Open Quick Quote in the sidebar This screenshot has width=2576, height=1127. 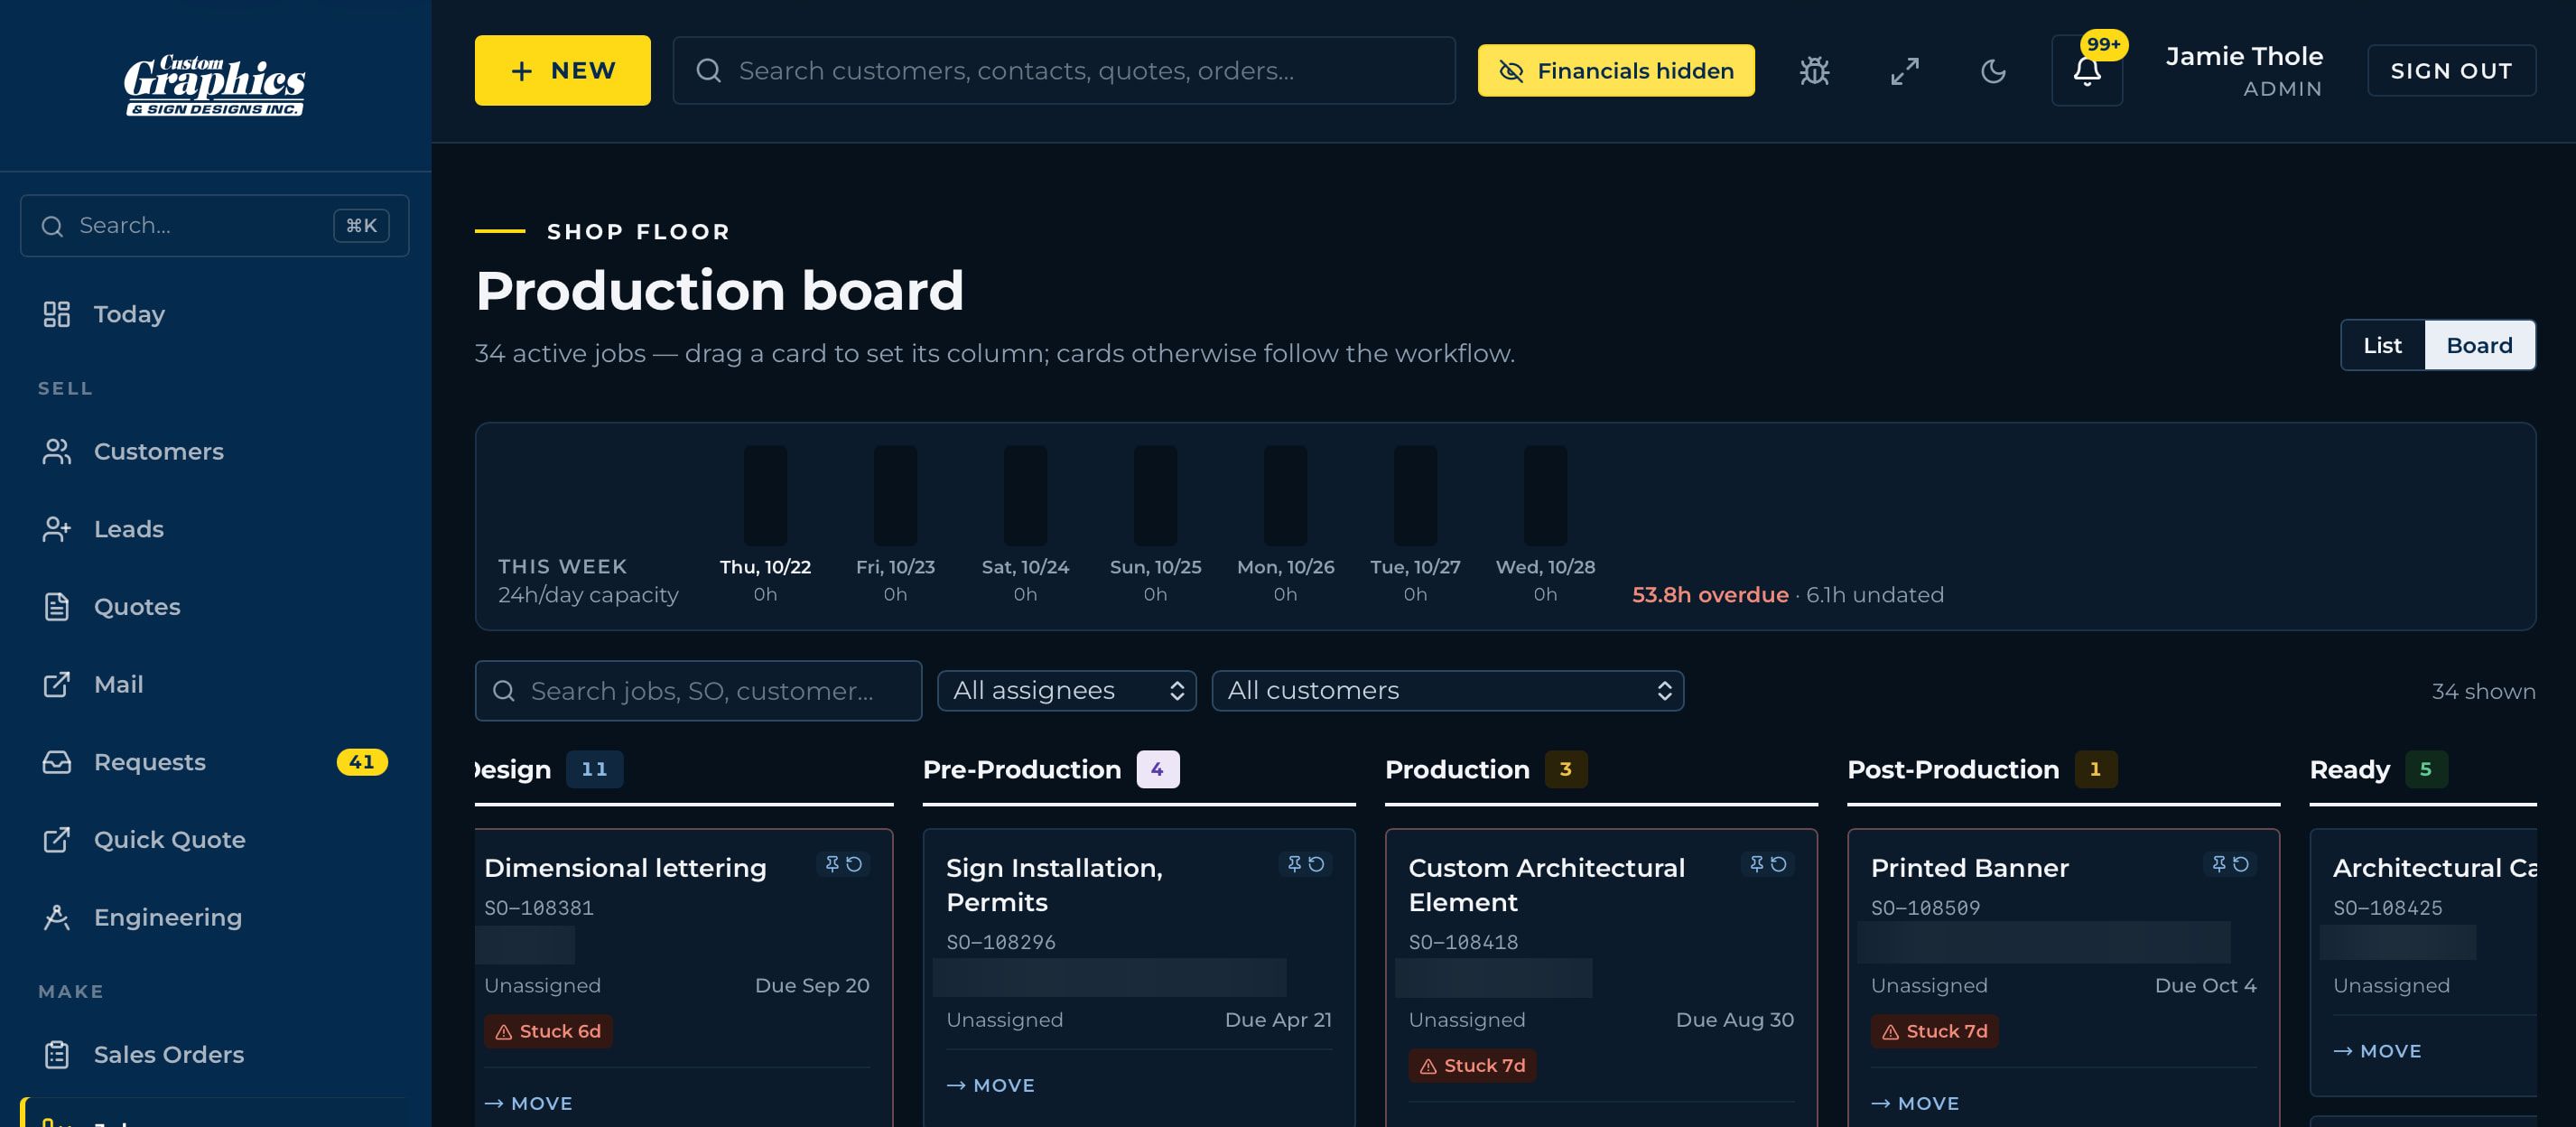pyautogui.click(x=214, y=840)
